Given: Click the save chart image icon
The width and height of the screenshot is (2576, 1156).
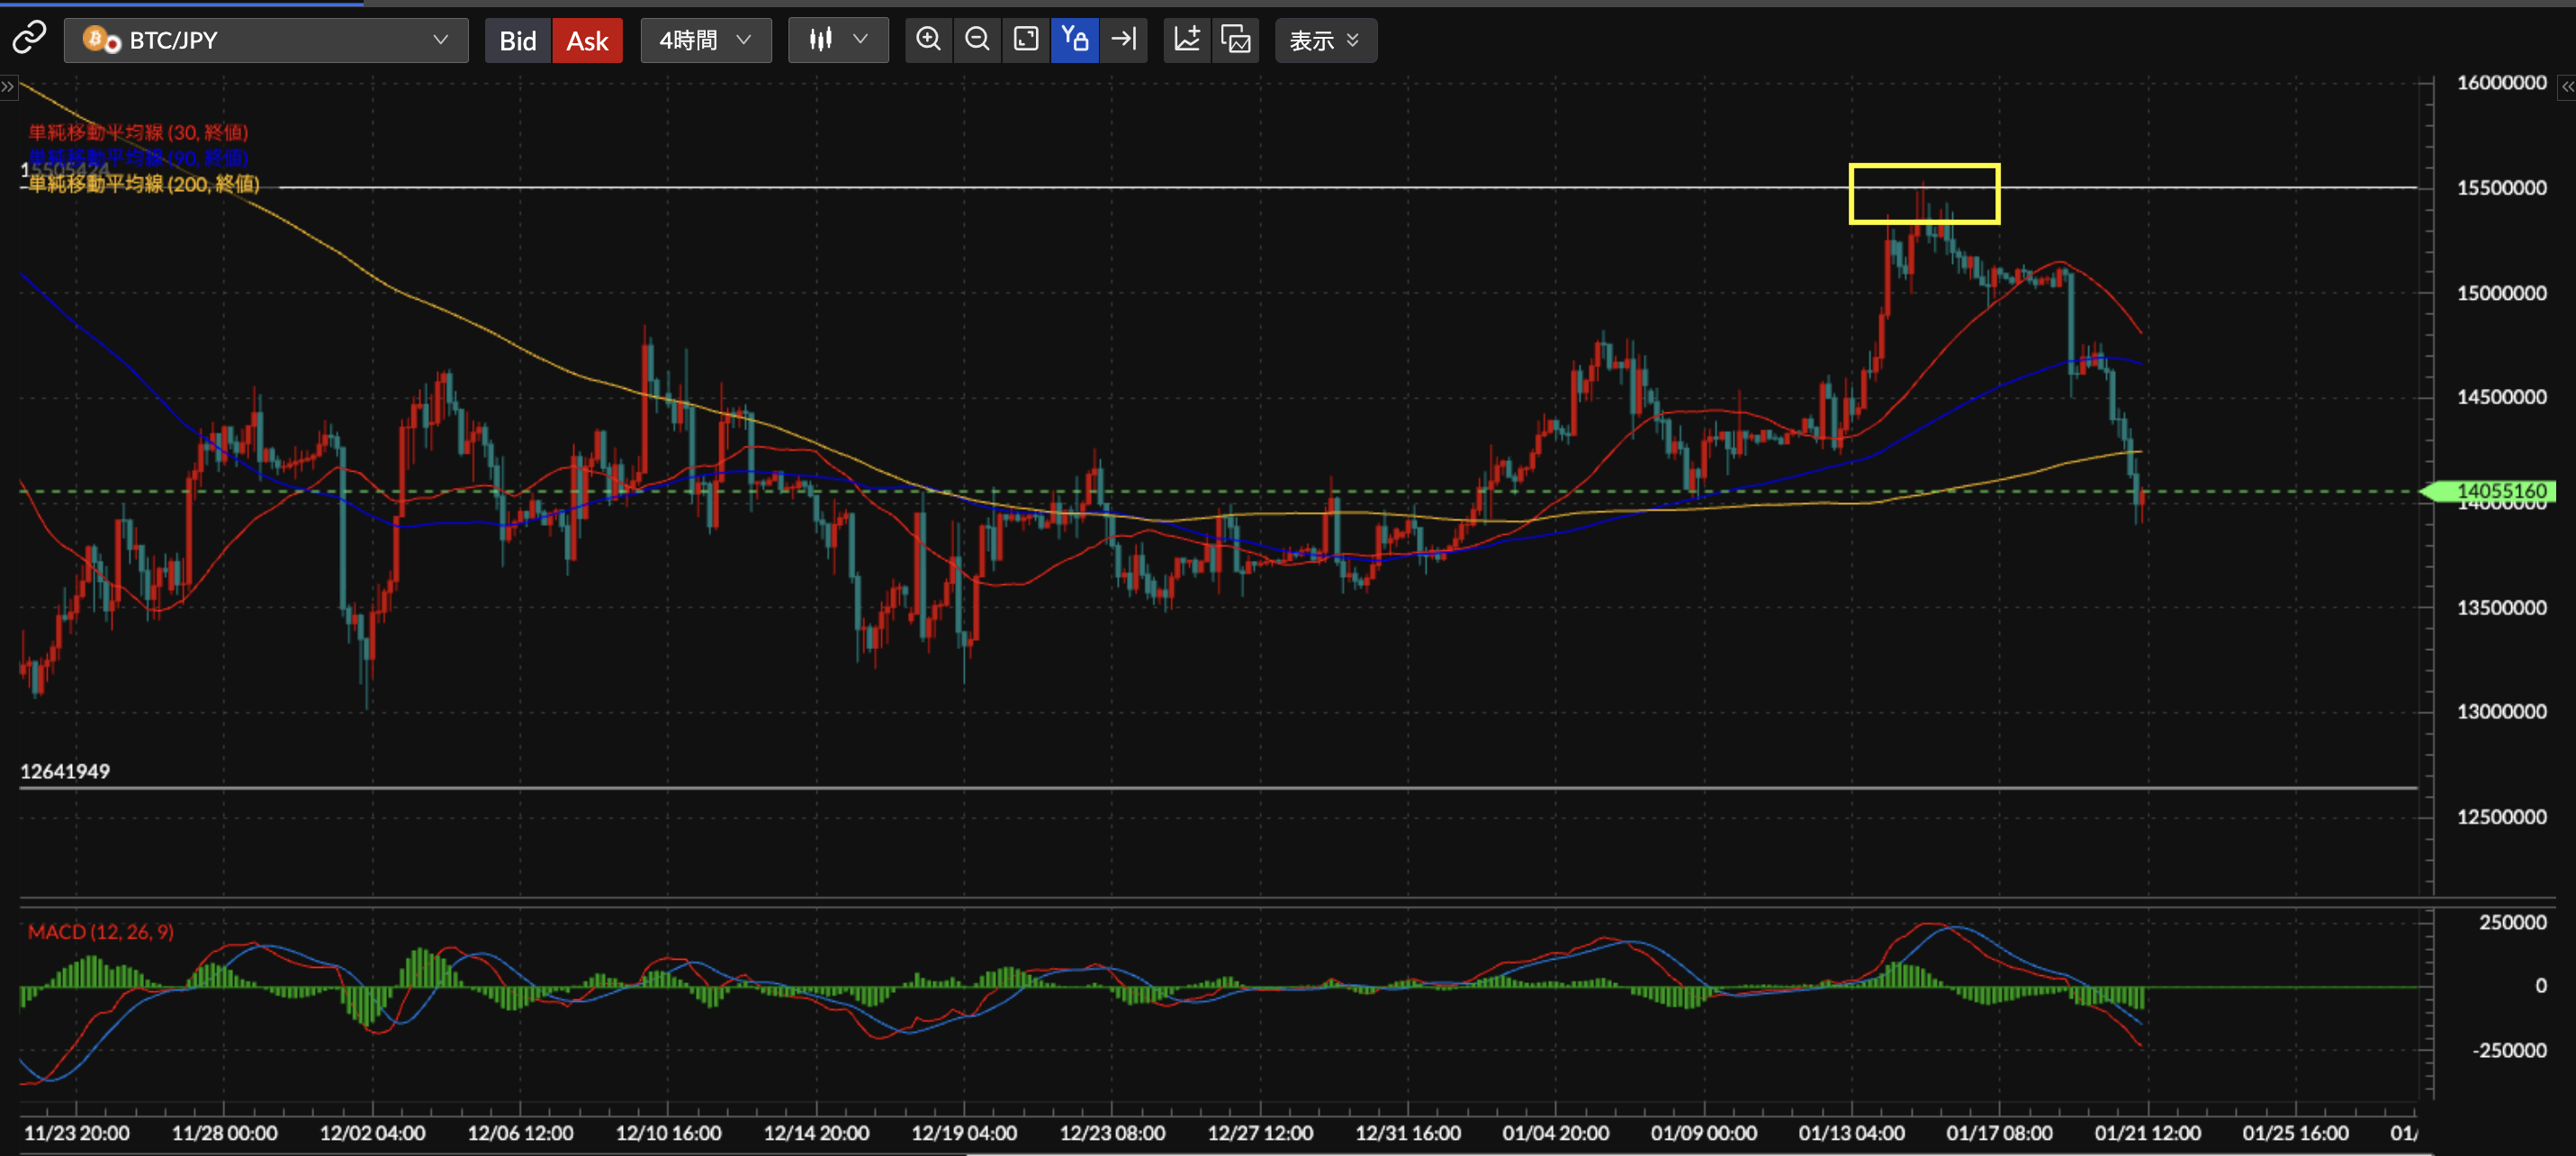Looking at the screenshot, I should pos(1236,40).
